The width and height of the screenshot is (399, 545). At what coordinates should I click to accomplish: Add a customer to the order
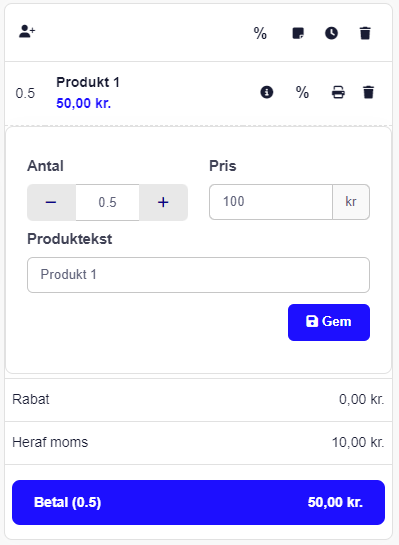pyautogui.click(x=27, y=31)
